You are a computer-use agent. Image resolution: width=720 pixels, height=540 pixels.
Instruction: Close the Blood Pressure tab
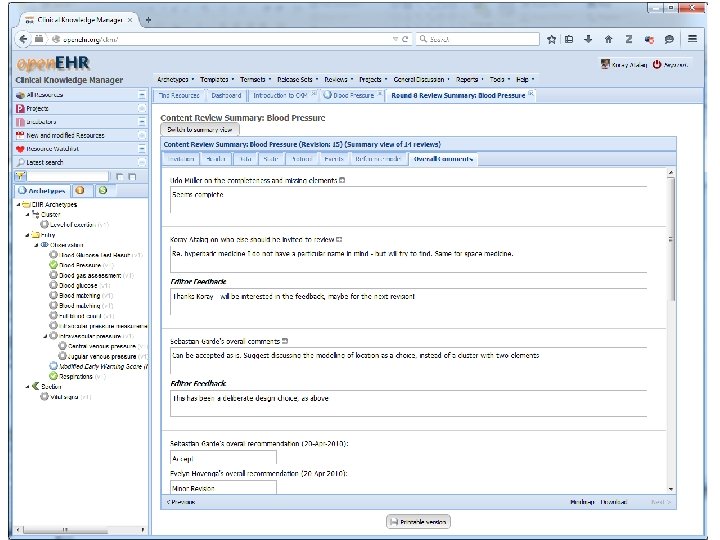(x=380, y=94)
